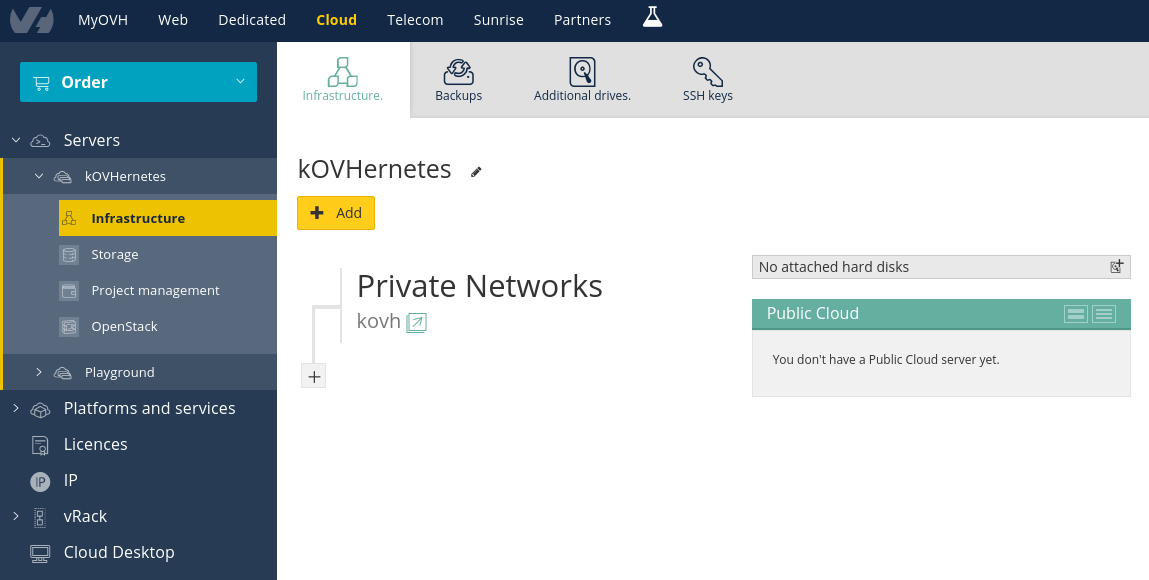Click 'You don't have a Public Cloud server yet.'
The height and width of the screenshot is (580, 1149).
click(x=886, y=360)
